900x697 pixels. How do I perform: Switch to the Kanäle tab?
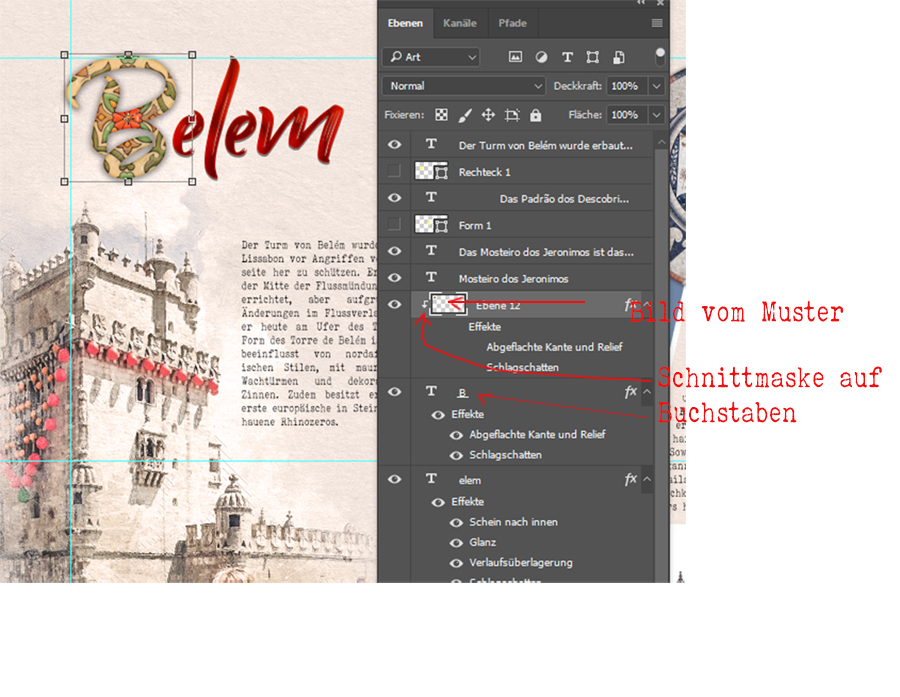point(460,23)
